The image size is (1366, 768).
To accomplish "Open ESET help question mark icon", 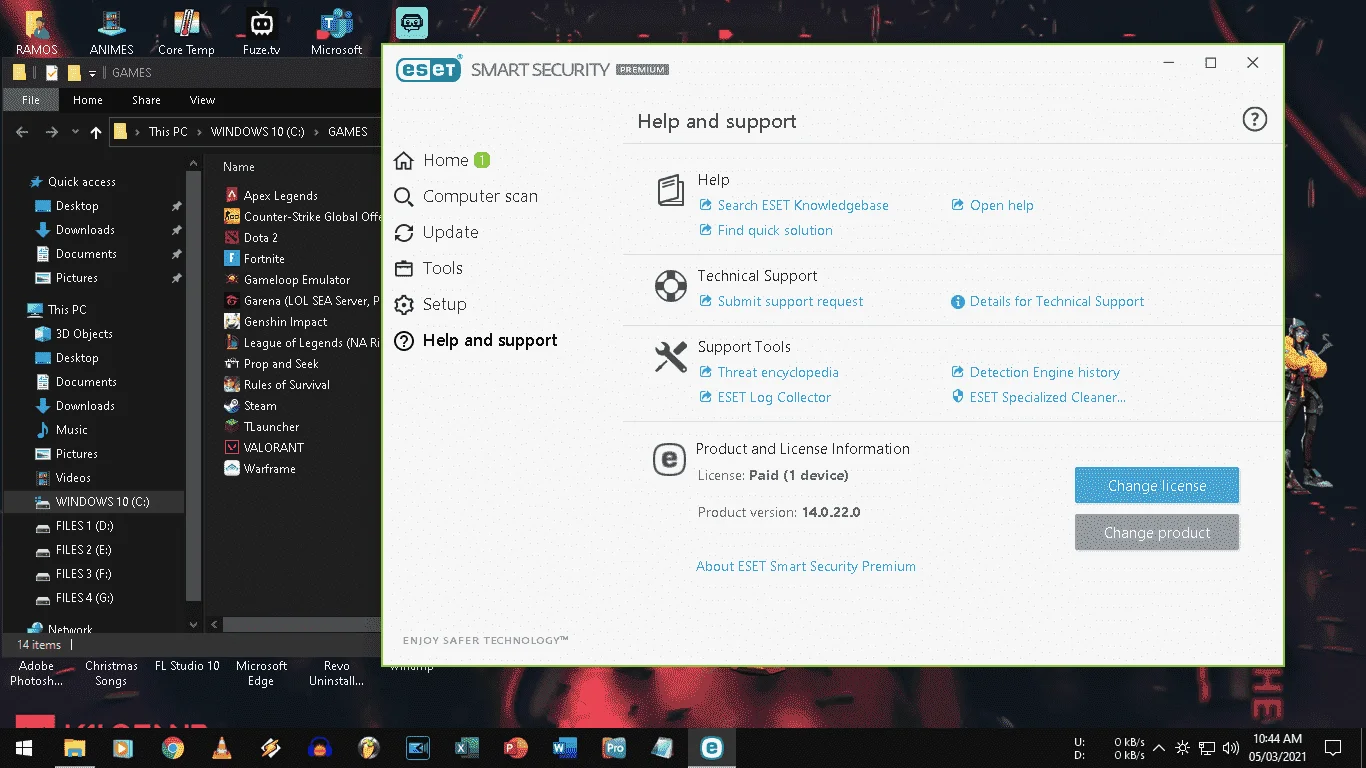I will pos(1254,120).
